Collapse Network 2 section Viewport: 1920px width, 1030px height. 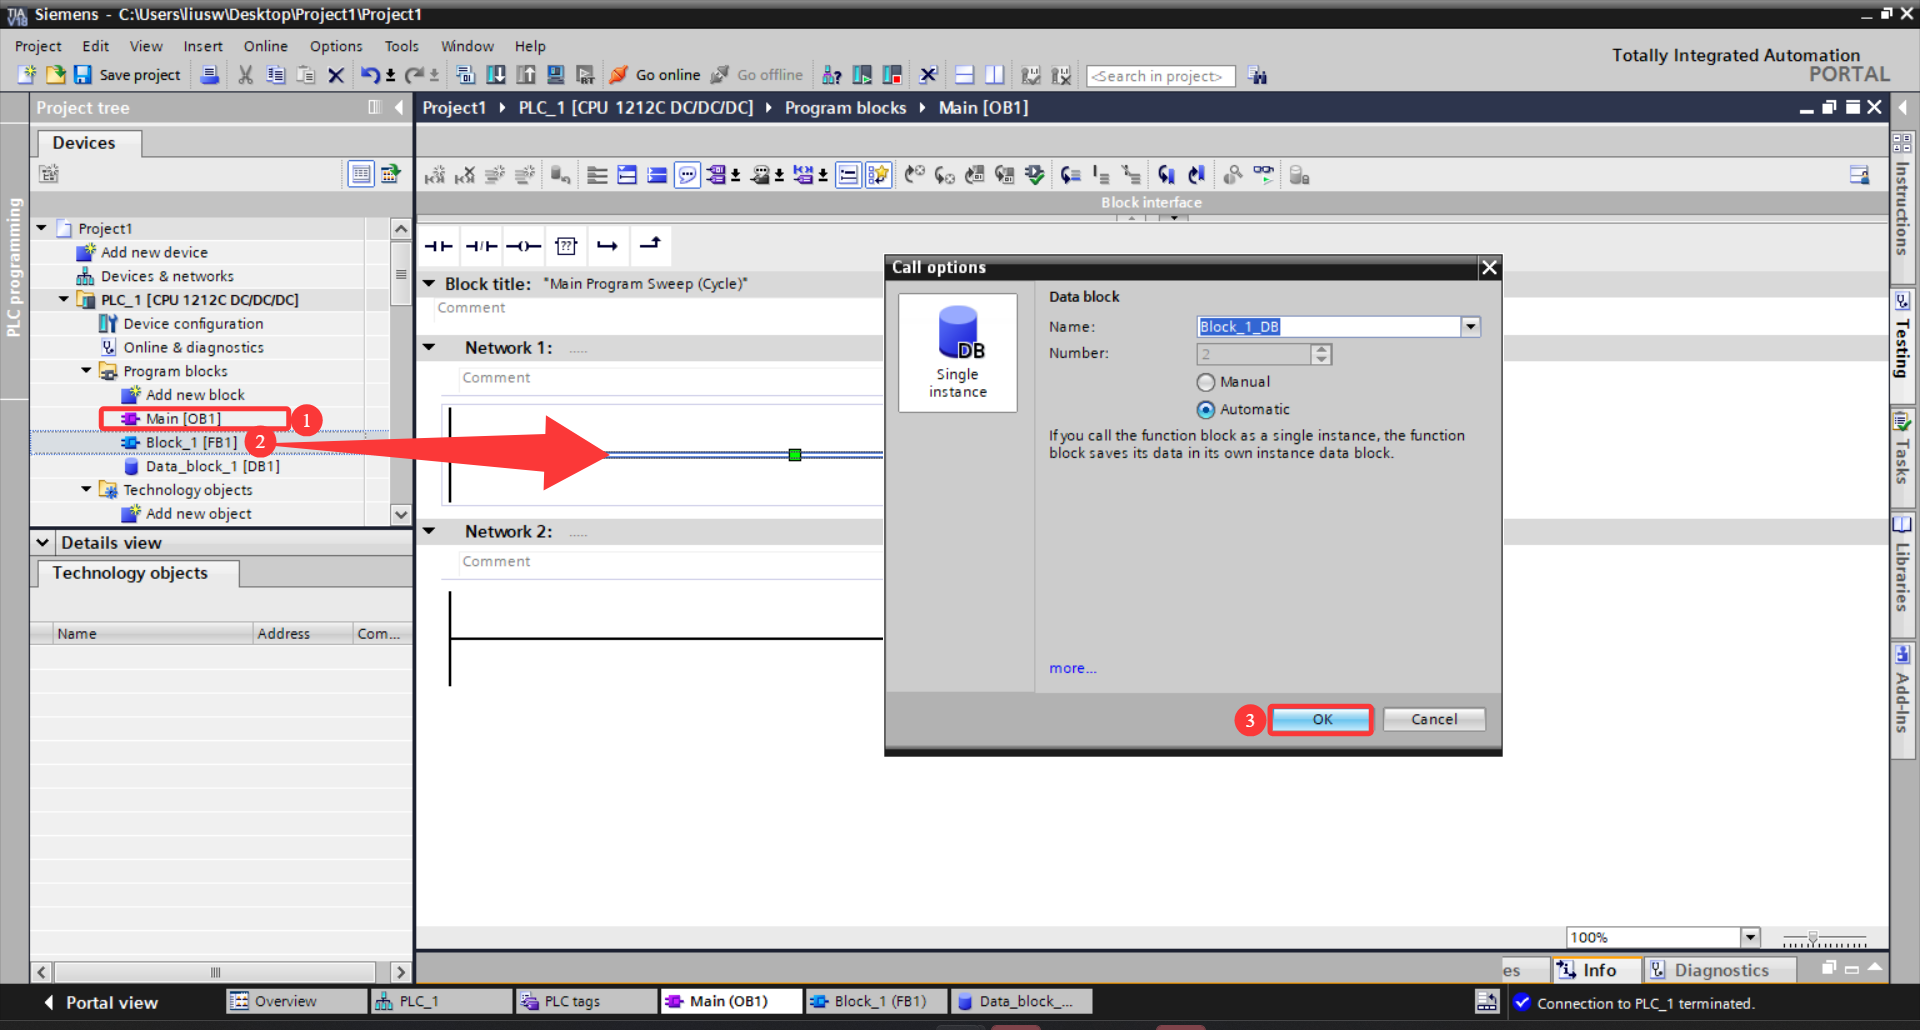pos(429,531)
